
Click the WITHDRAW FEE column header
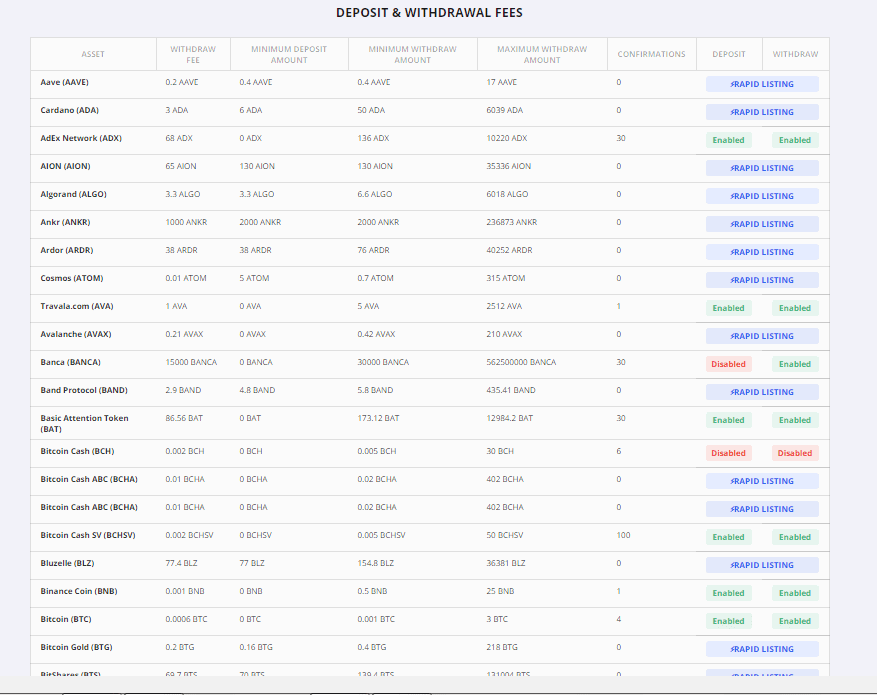point(193,54)
